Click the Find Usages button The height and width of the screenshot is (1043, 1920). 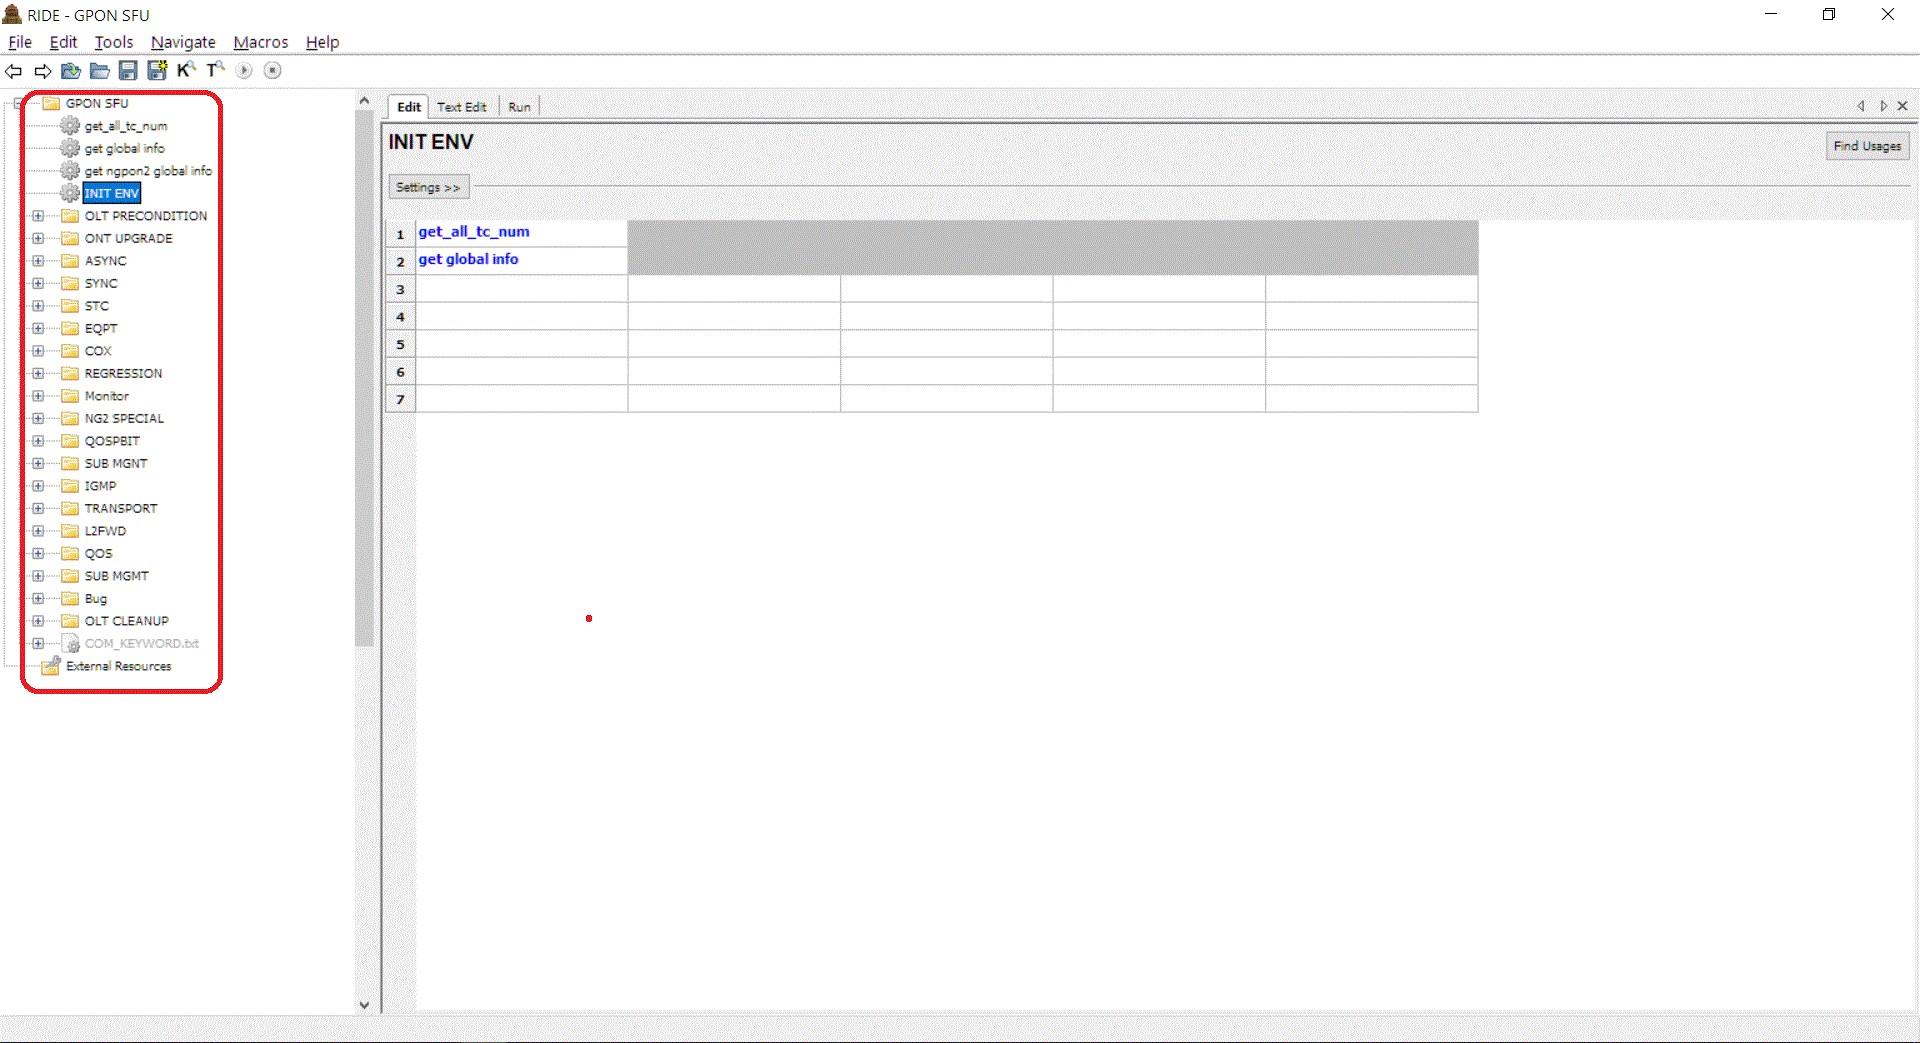pos(1867,146)
